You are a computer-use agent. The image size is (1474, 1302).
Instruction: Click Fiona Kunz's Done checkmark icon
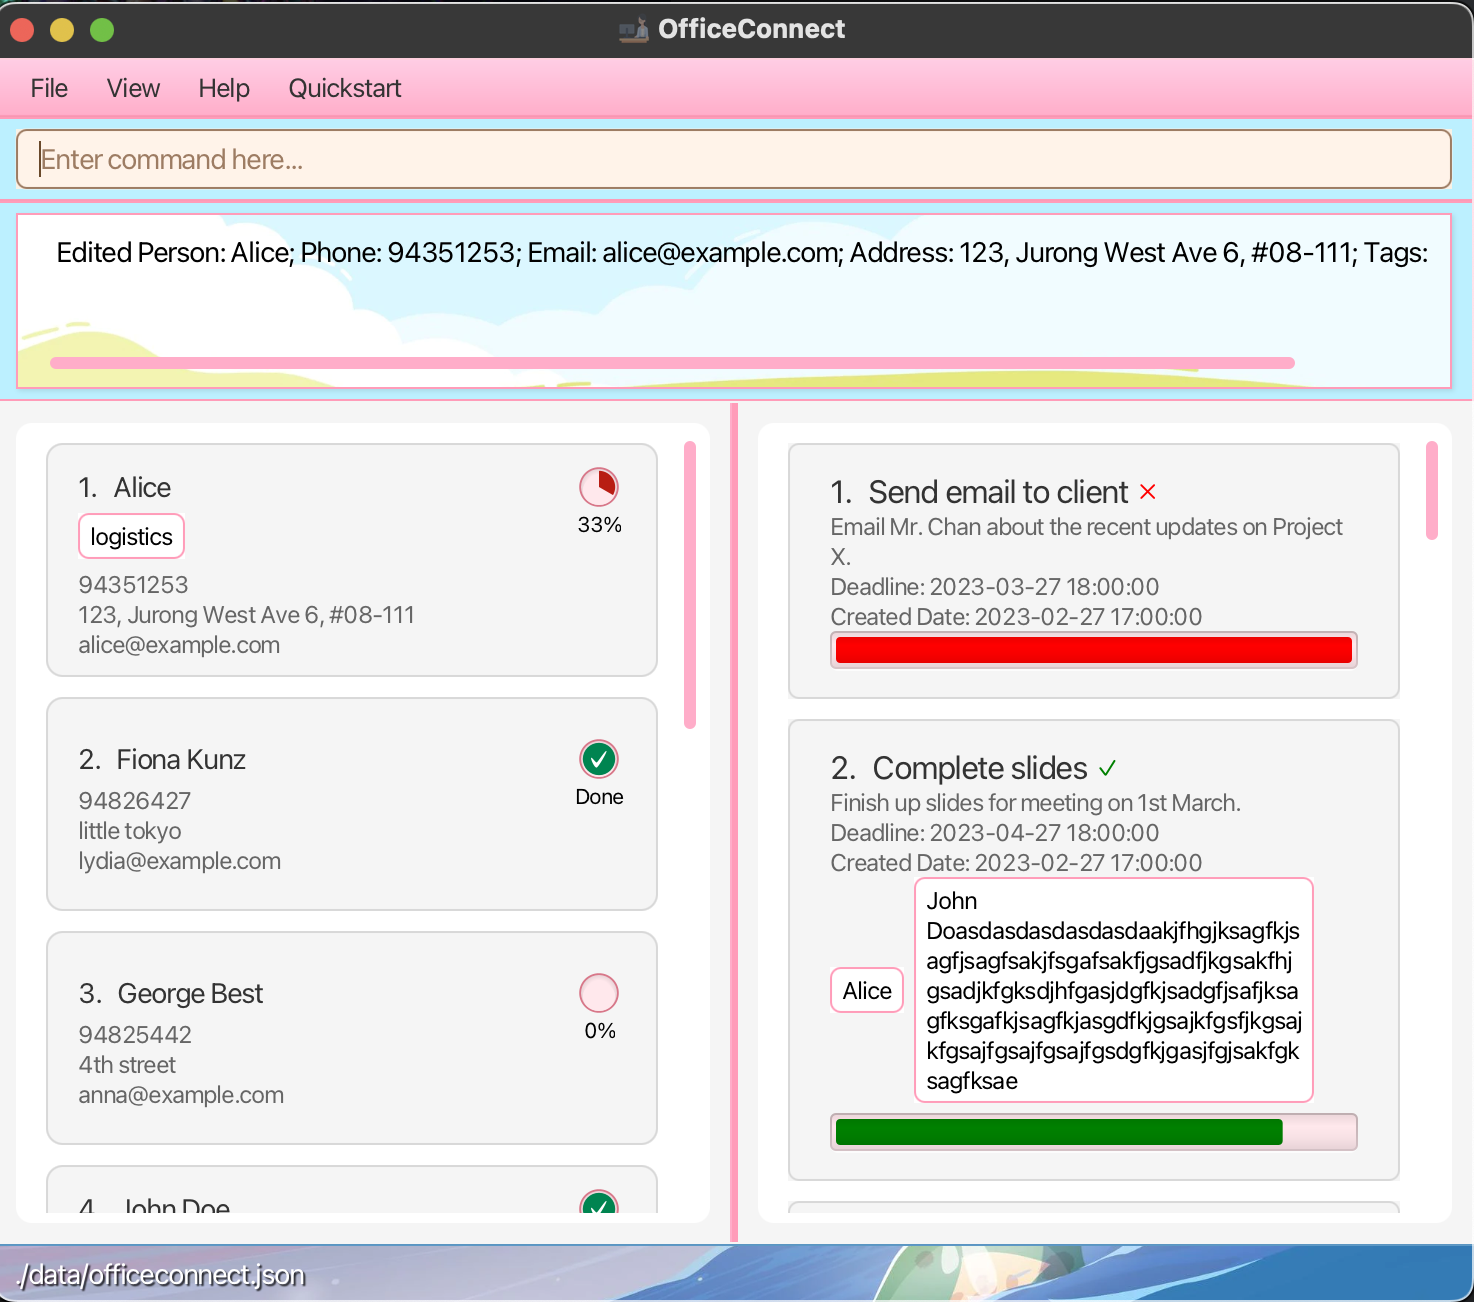click(599, 759)
